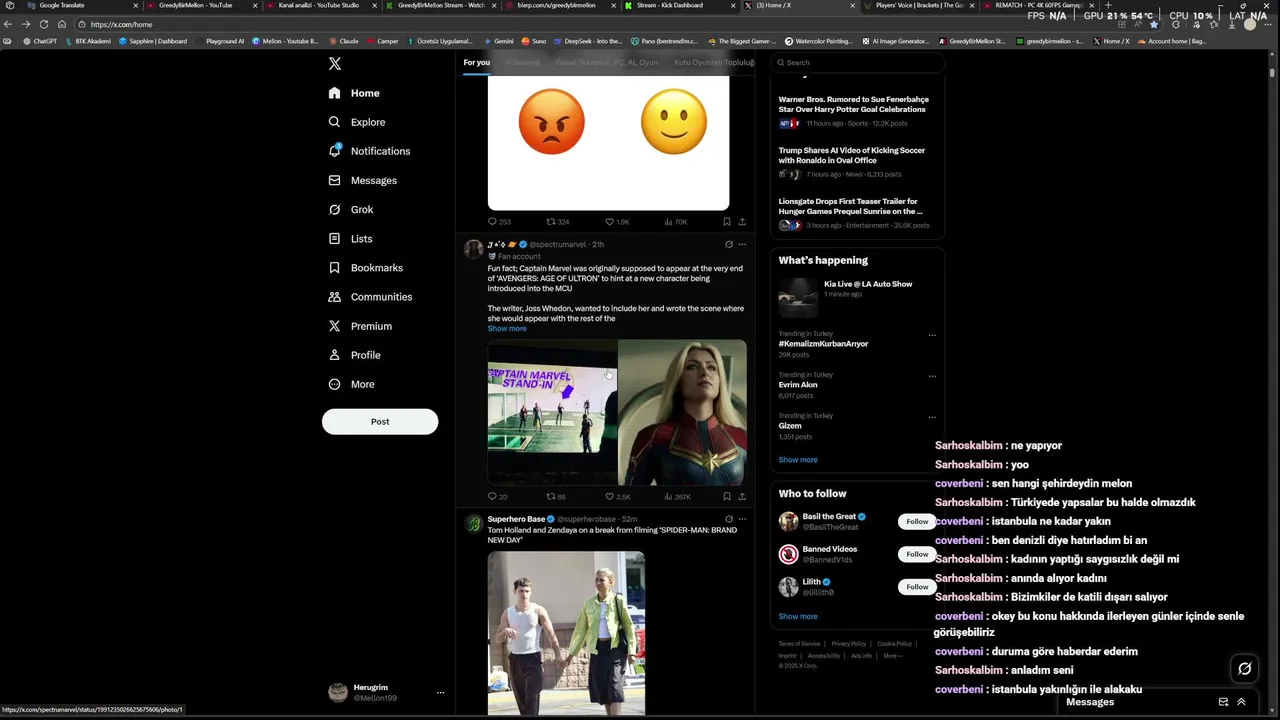The height and width of the screenshot is (720, 1280).
Task: Compose a new message in the Messages drawer
Action: 1223,702
